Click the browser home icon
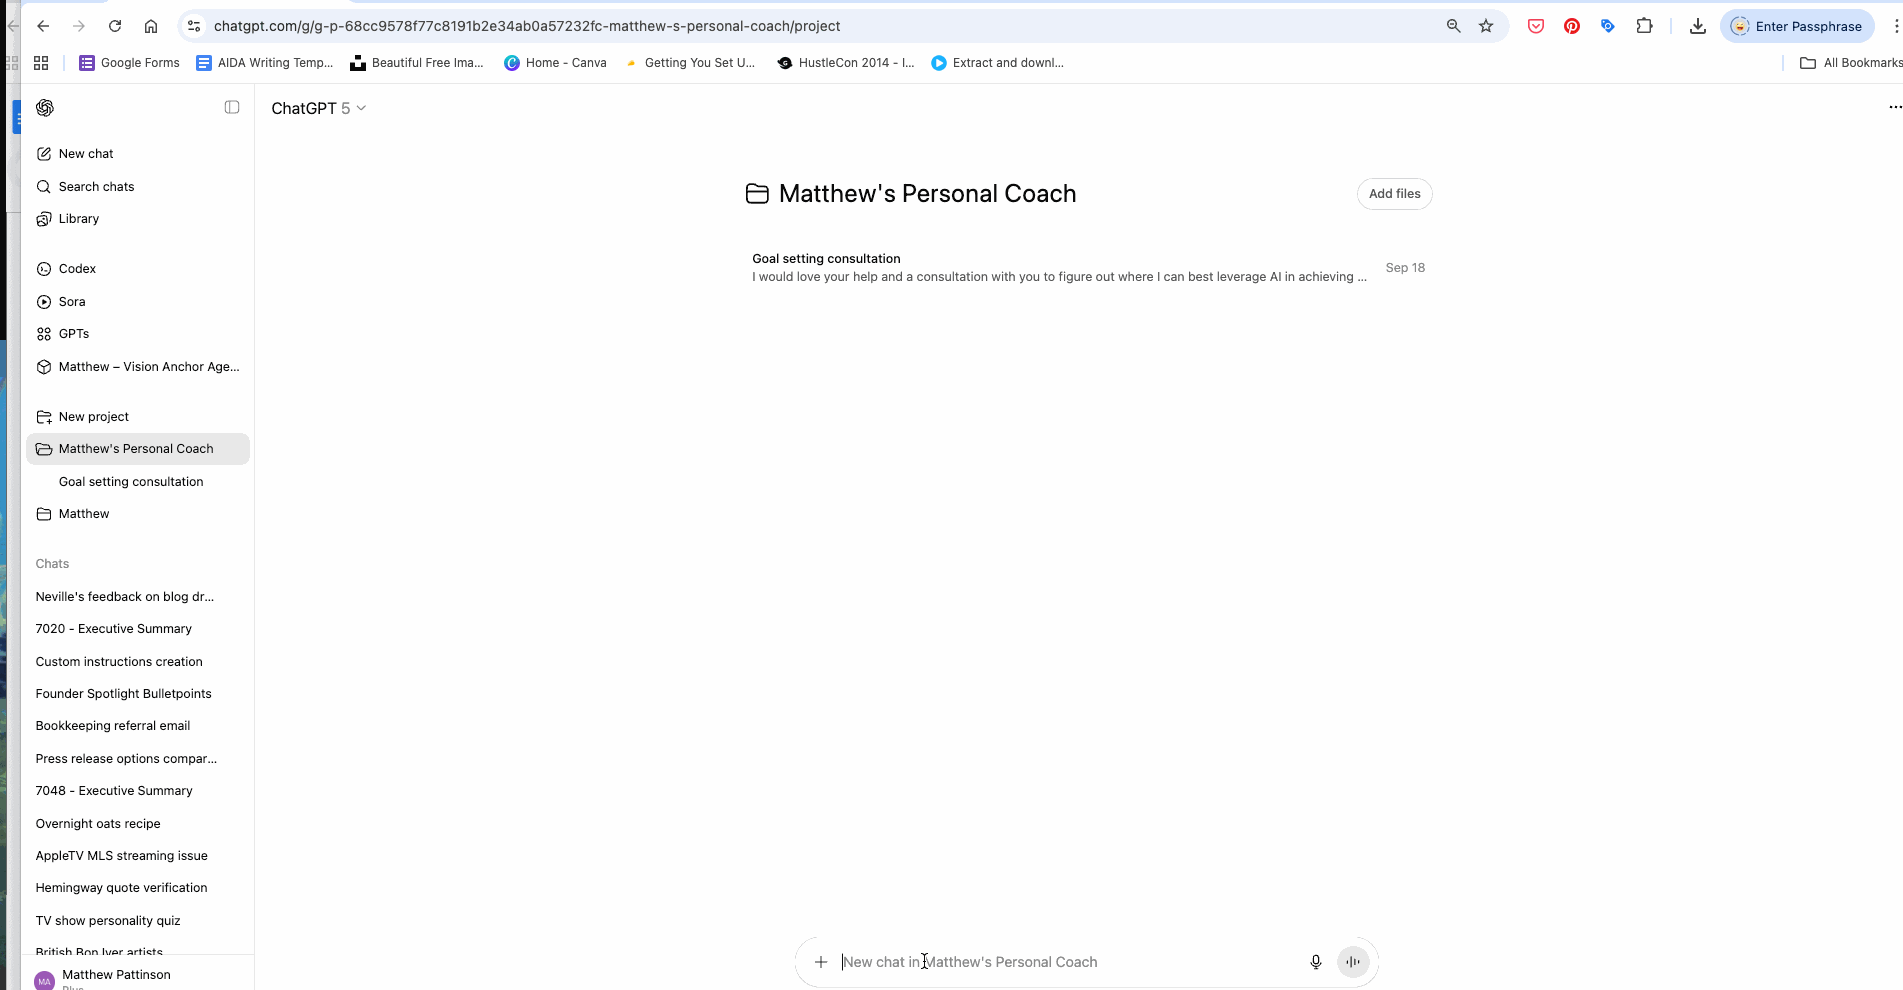Image resolution: width=1903 pixels, height=990 pixels. 151,26
